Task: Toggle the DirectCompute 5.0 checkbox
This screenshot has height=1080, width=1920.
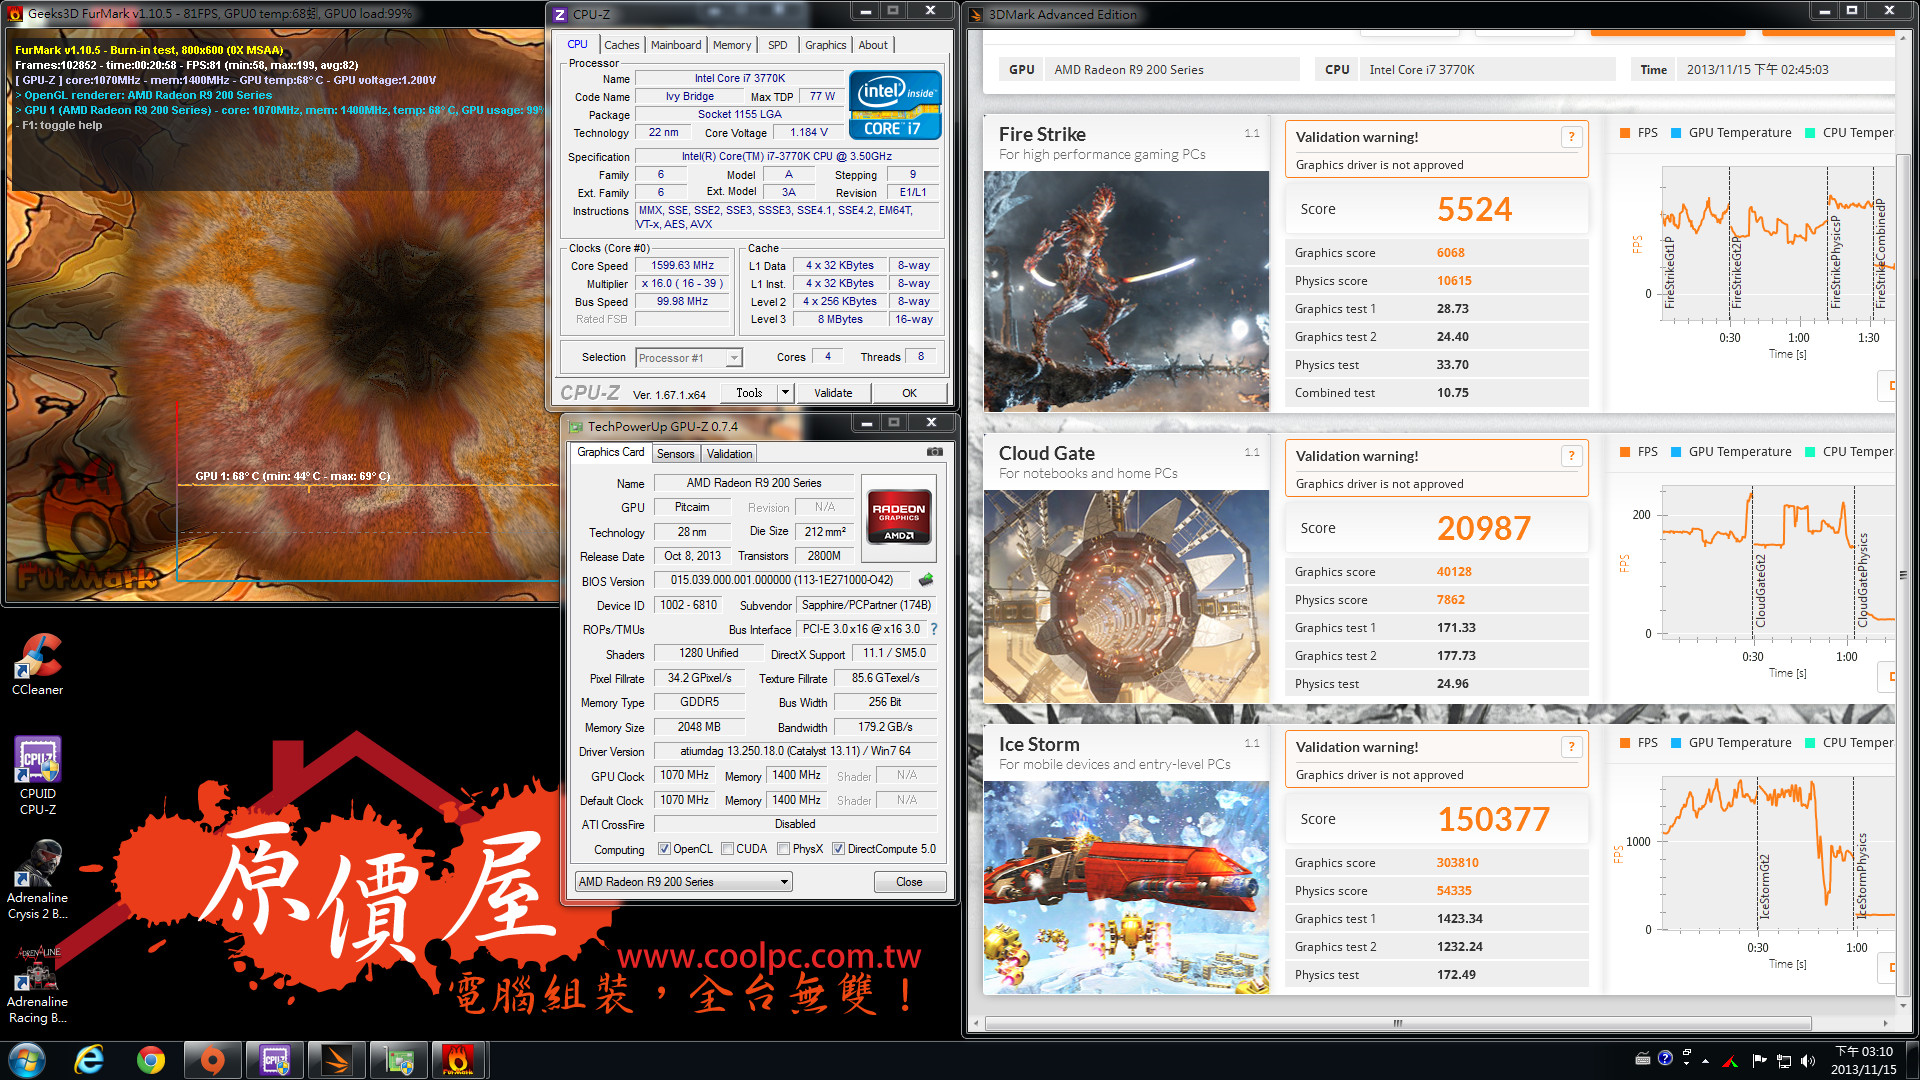Action: (838, 849)
